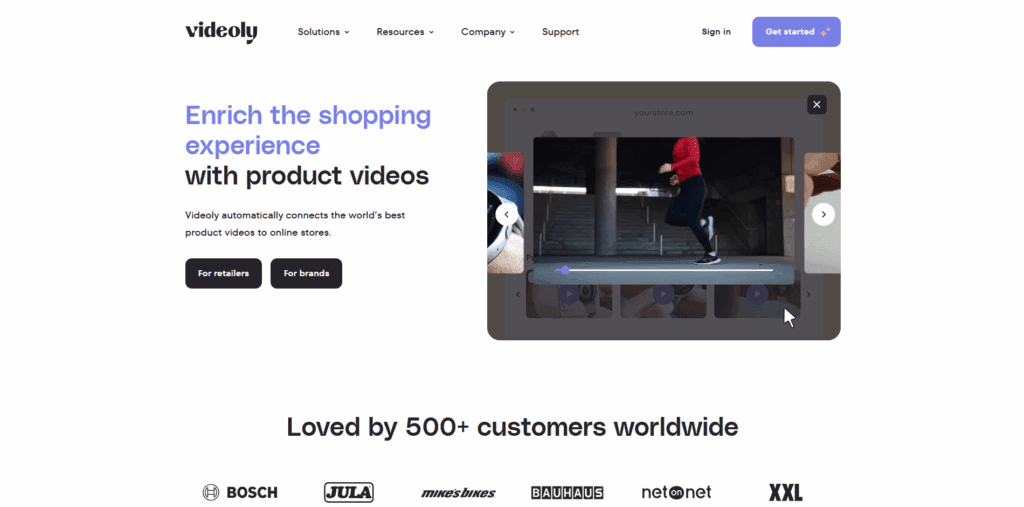This screenshot has width=1024, height=507.
Task: Go to next video with right arrow circle
Action: tap(823, 214)
